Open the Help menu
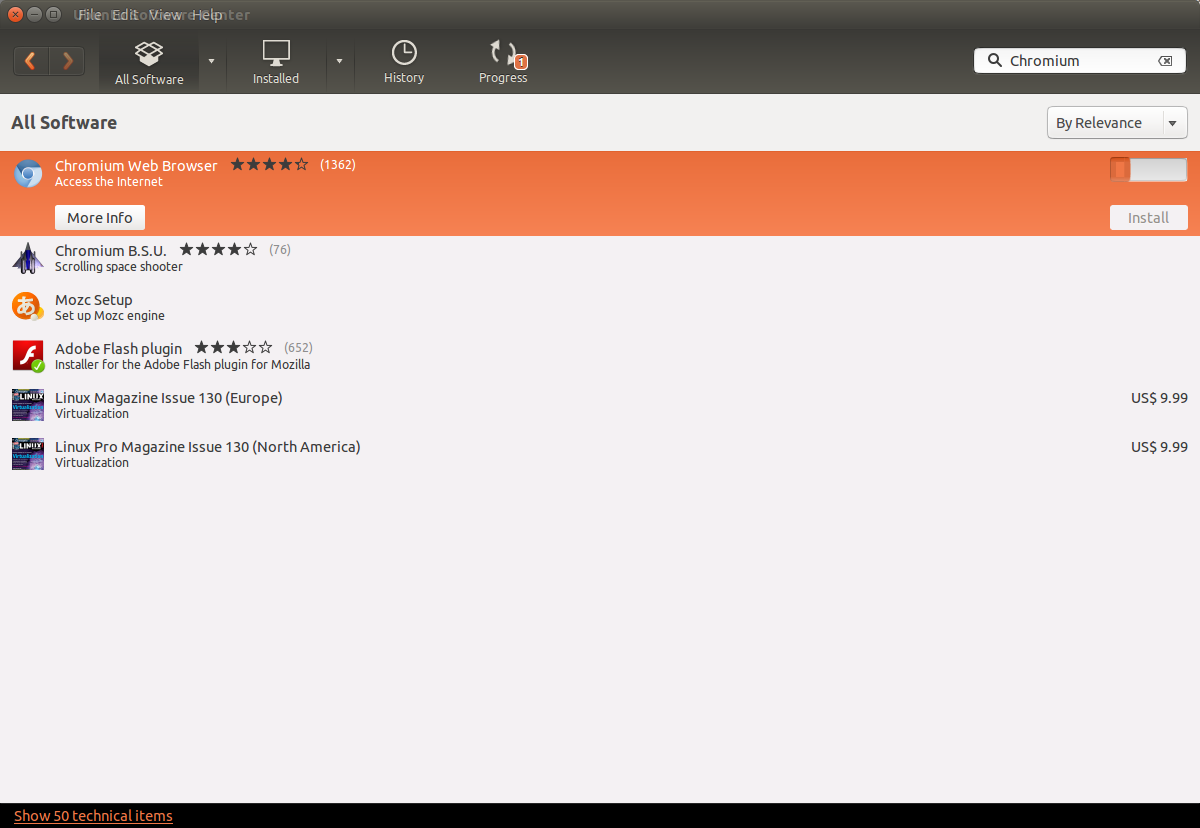Viewport: 1200px width, 828px height. coord(208,15)
